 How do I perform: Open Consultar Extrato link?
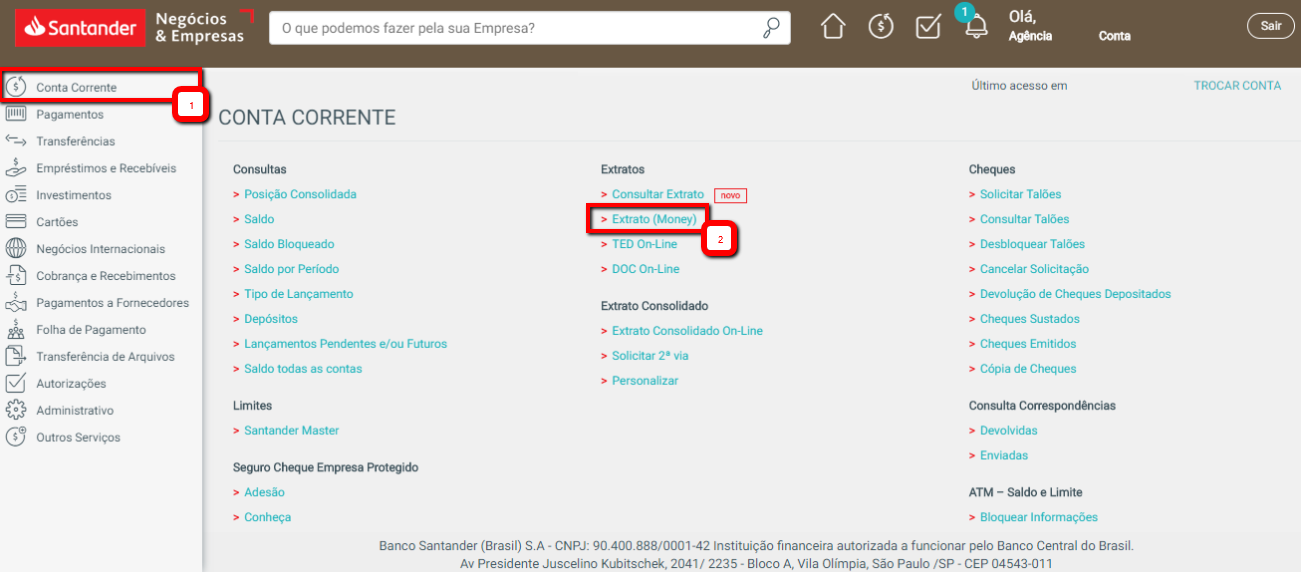[x=658, y=194]
